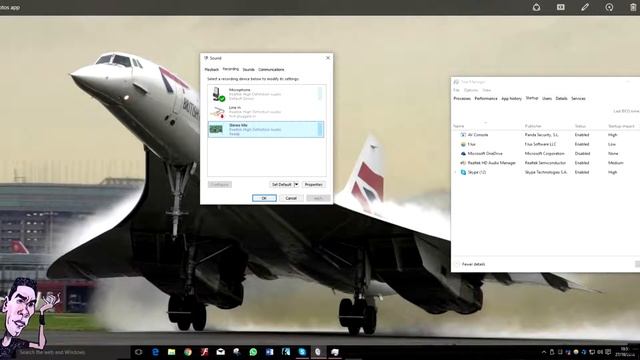640x360 pixels.
Task: Click the Photos app share icon
Action: [536, 7]
